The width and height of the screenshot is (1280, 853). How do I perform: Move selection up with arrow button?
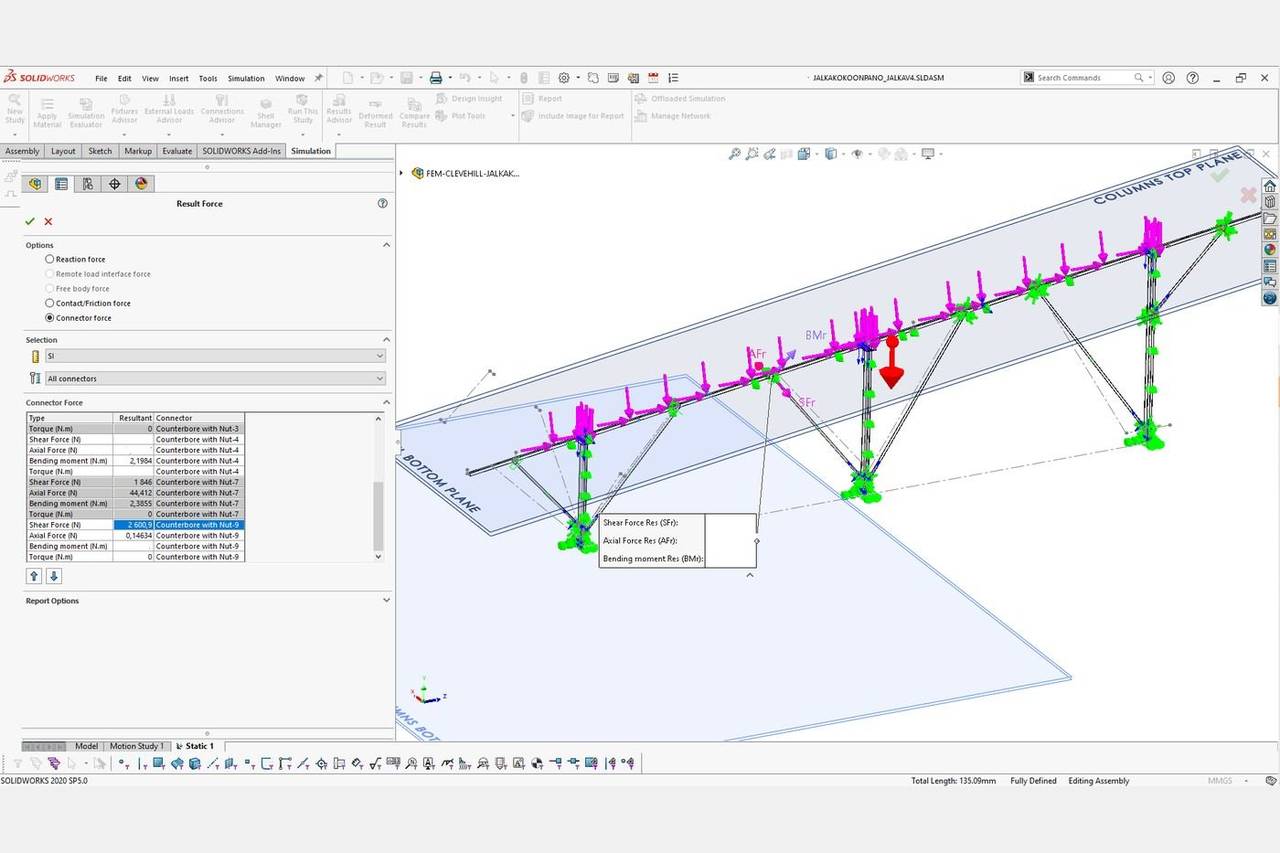pos(34,576)
